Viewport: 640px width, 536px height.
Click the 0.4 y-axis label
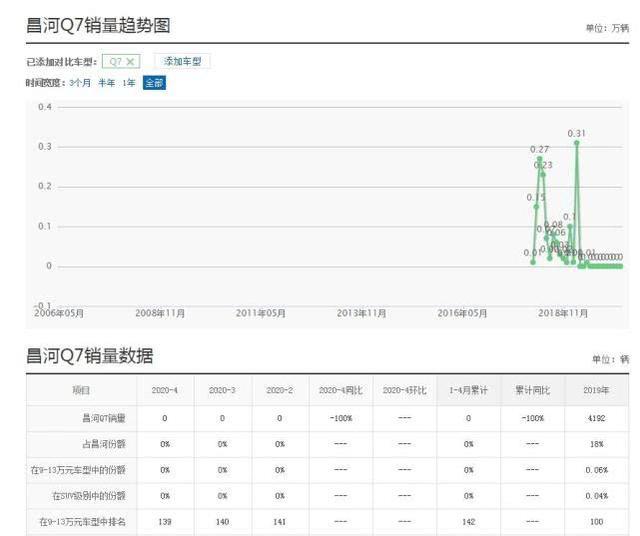click(x=45, y=107)
